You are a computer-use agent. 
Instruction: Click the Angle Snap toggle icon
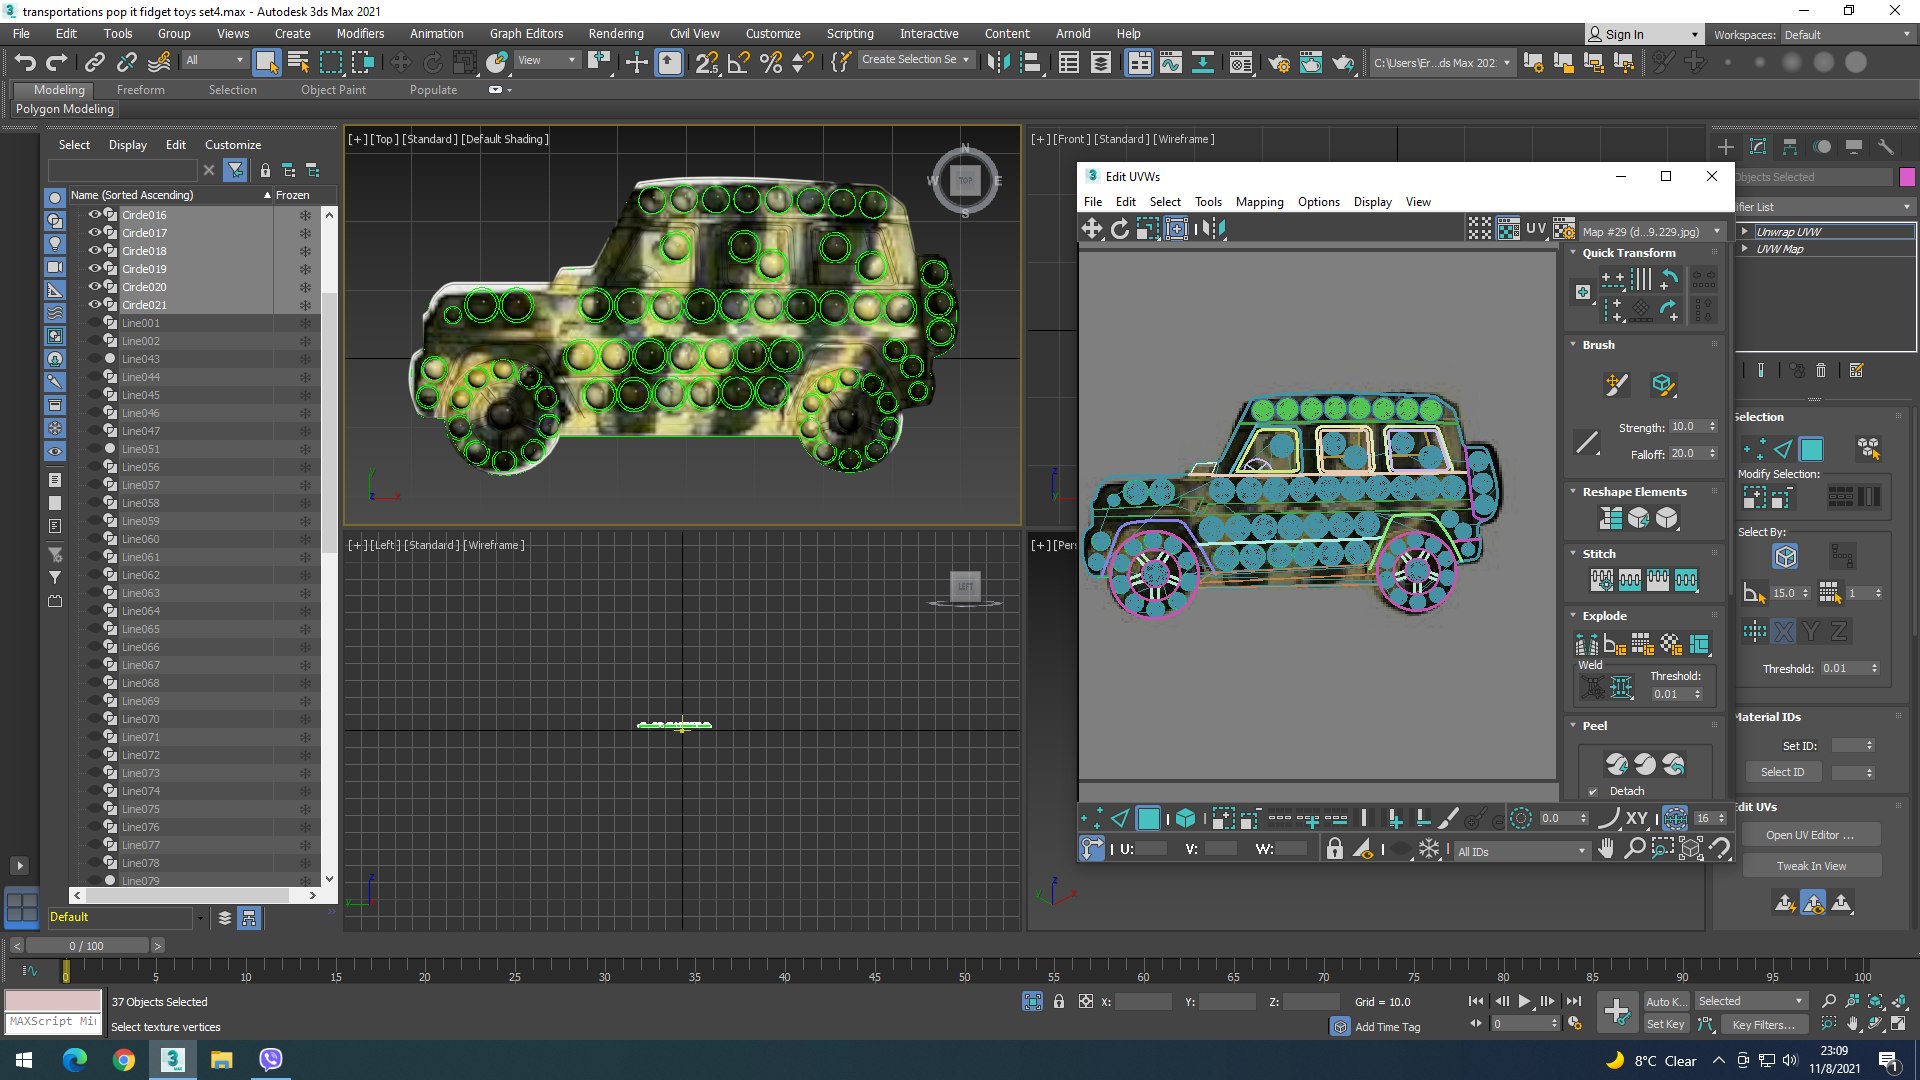pos(739,63)
